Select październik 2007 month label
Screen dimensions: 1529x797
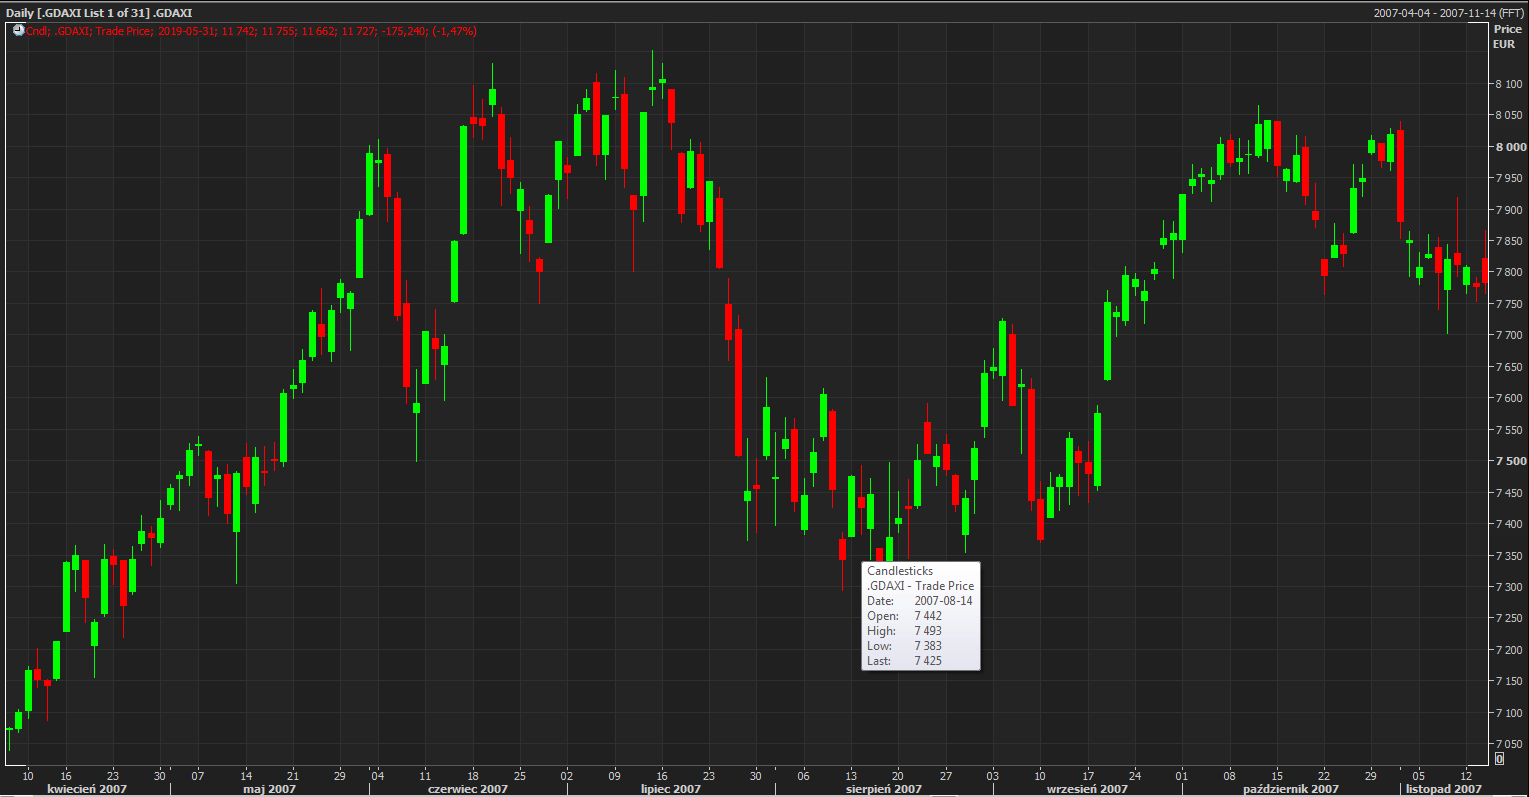1290,789
